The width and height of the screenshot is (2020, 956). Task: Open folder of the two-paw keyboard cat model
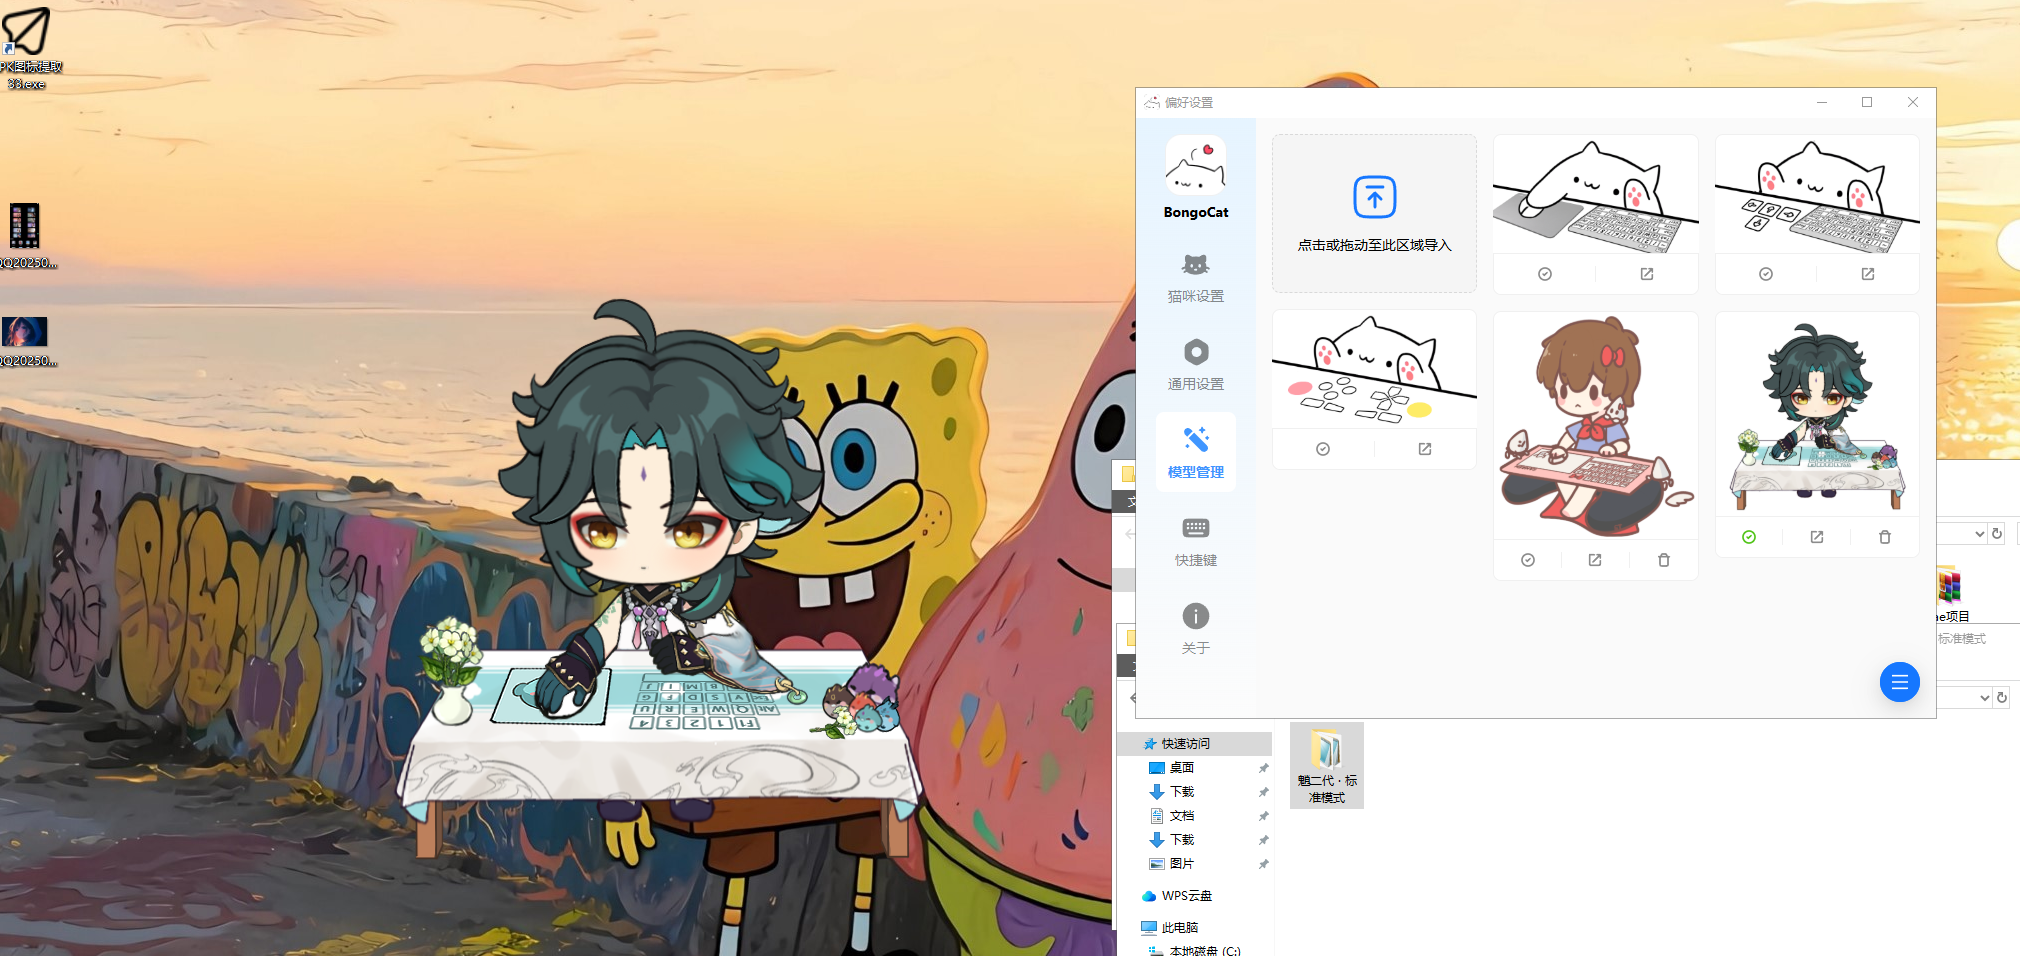tap(1867, 274)
